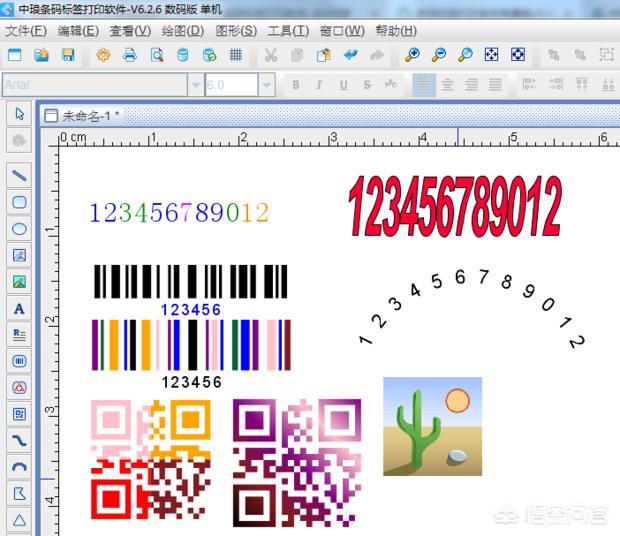The height and width of the screenshot is (536, 620).
Task: Click the plain magnifier zoom icon
Action: point(465,55)
